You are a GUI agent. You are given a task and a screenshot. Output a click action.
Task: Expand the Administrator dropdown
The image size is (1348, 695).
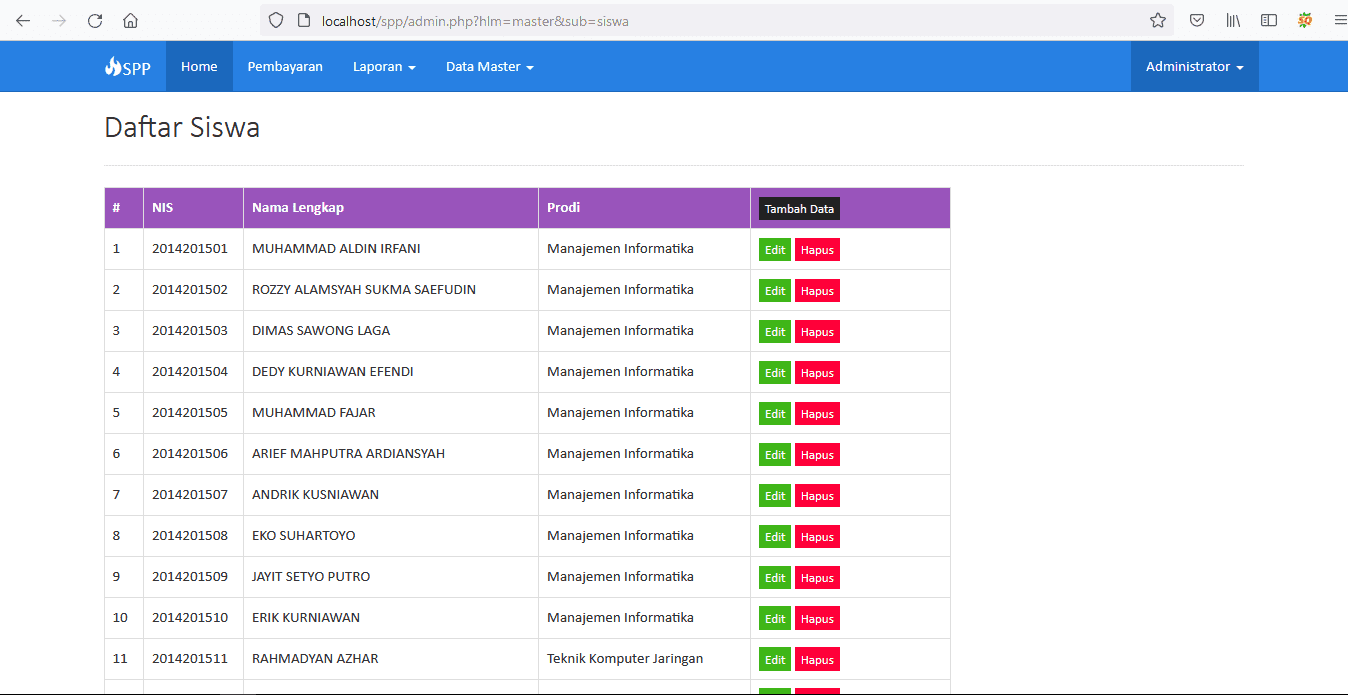pos(1194,66)
